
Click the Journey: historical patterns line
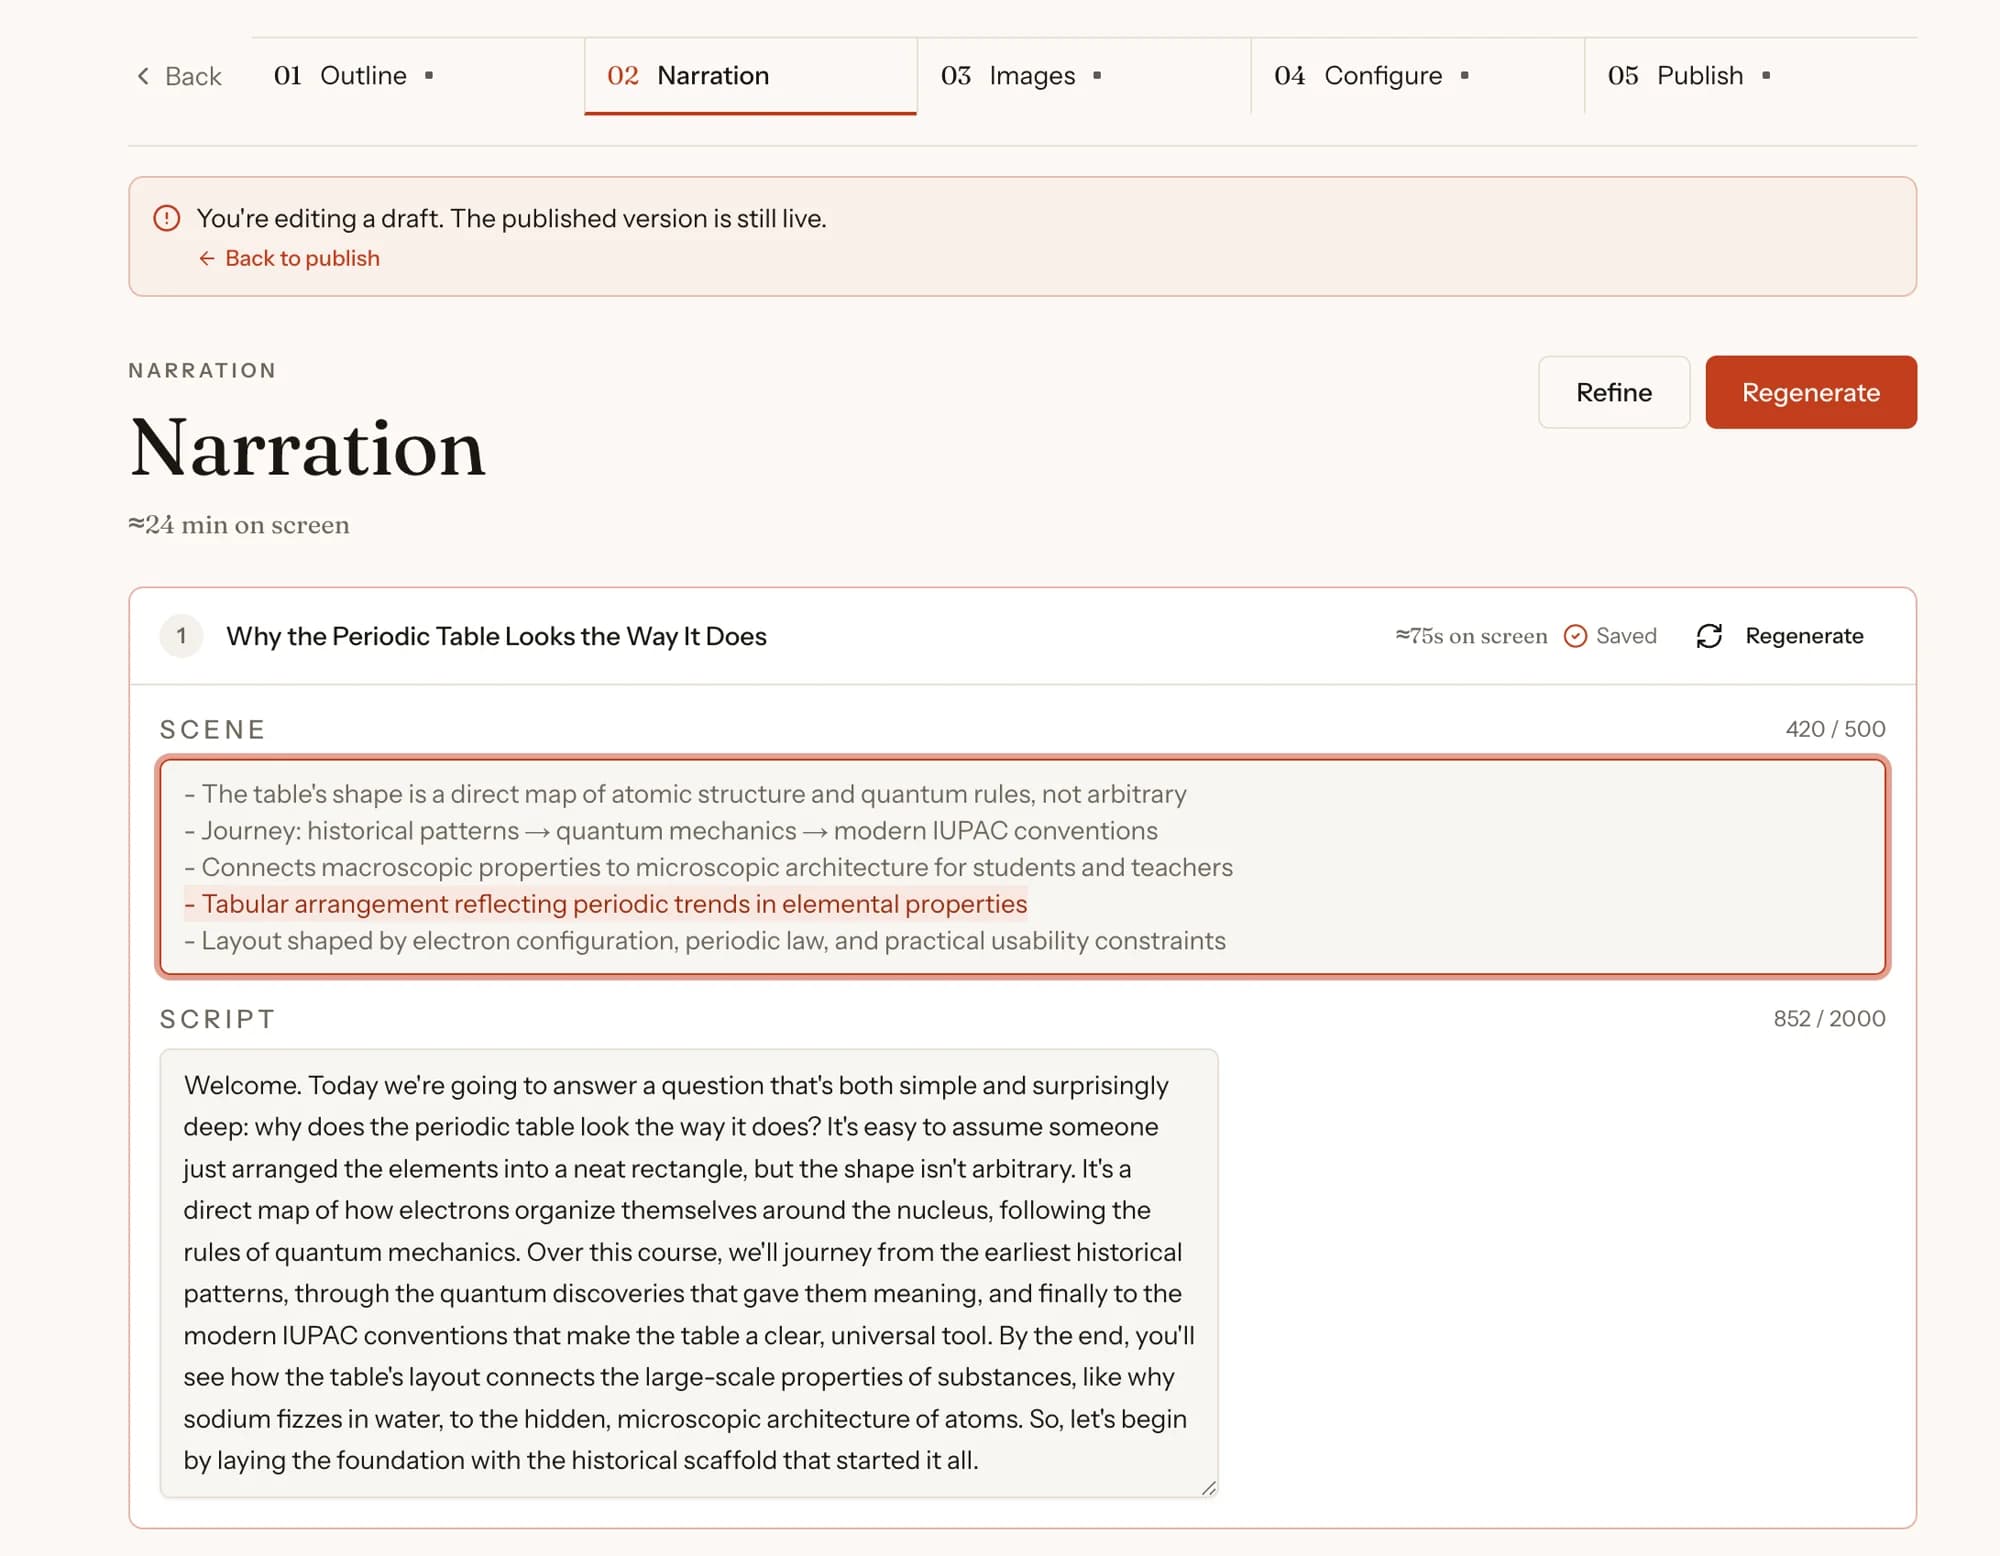pos(671,831)
